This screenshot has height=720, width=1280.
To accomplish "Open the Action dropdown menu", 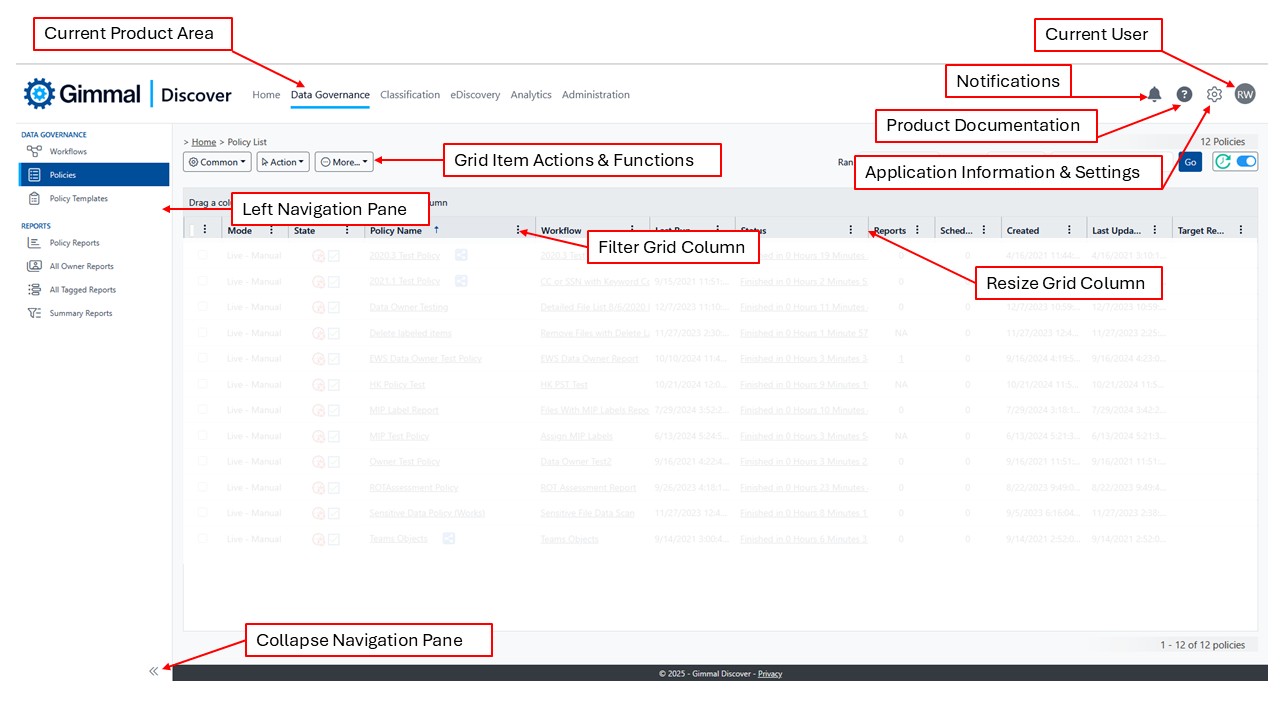I will (x=283, y=162).
